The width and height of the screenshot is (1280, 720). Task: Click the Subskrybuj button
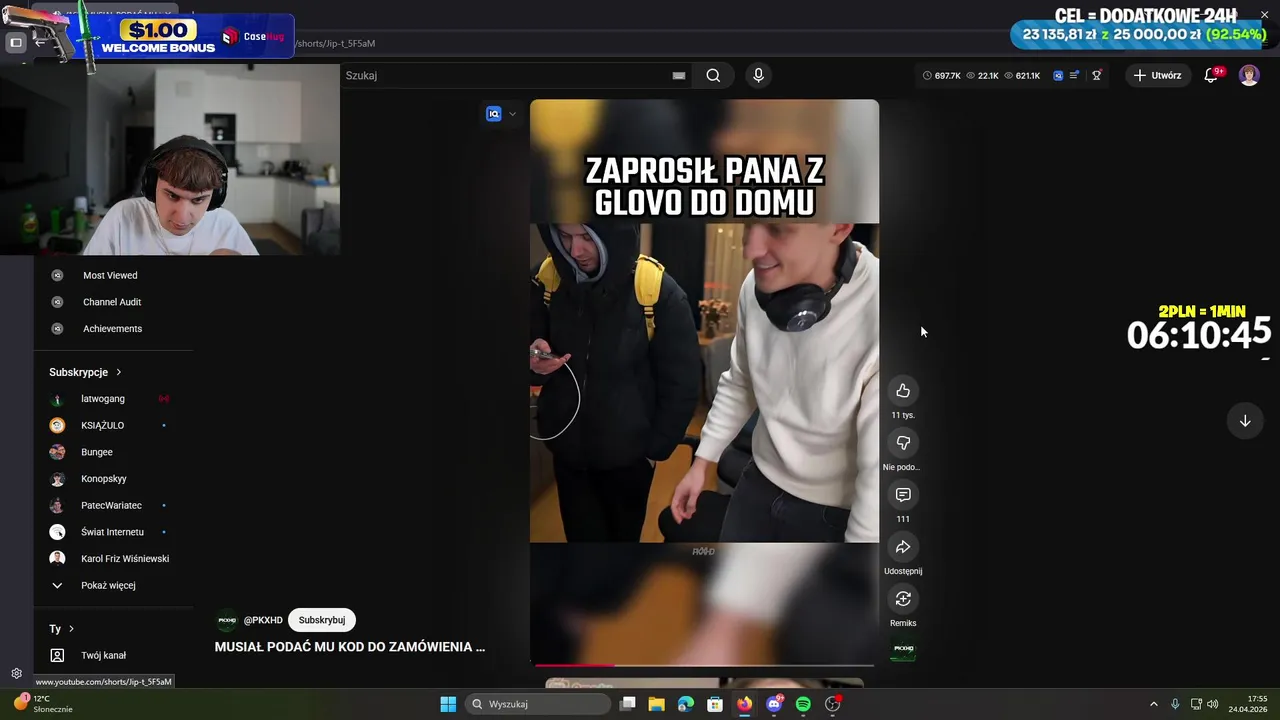(x=322, y=620)
